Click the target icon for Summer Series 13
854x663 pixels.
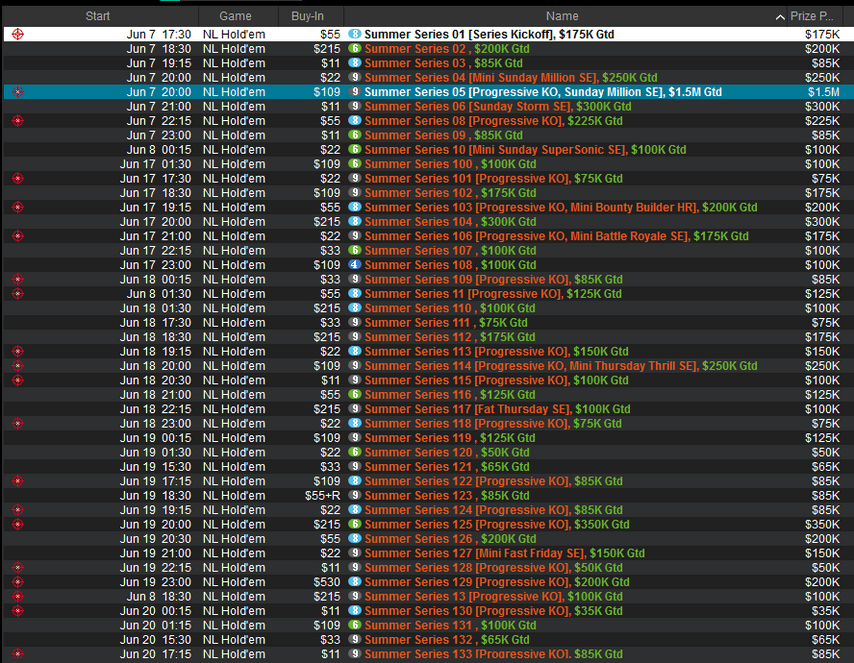point(18,597)
